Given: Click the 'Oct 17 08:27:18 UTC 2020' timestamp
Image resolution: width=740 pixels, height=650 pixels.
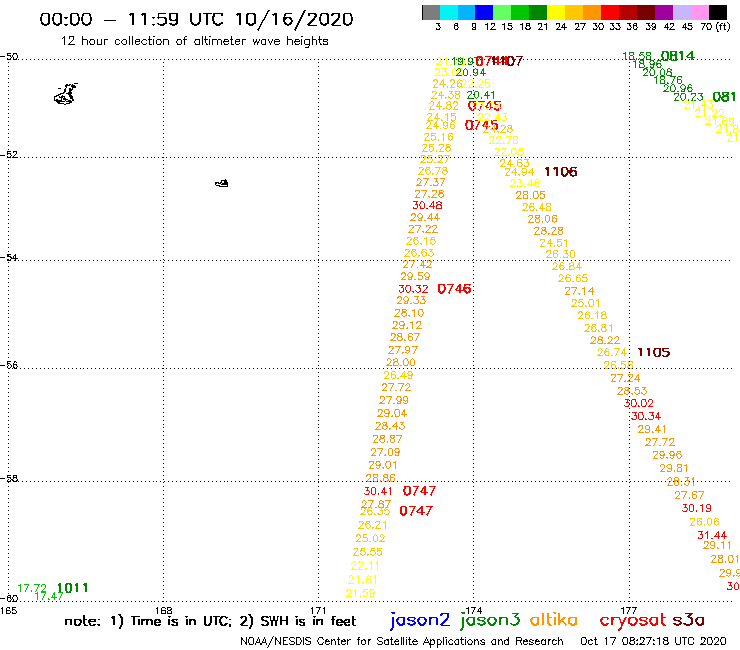Looking at the screenshot, I should click(653, 641).
